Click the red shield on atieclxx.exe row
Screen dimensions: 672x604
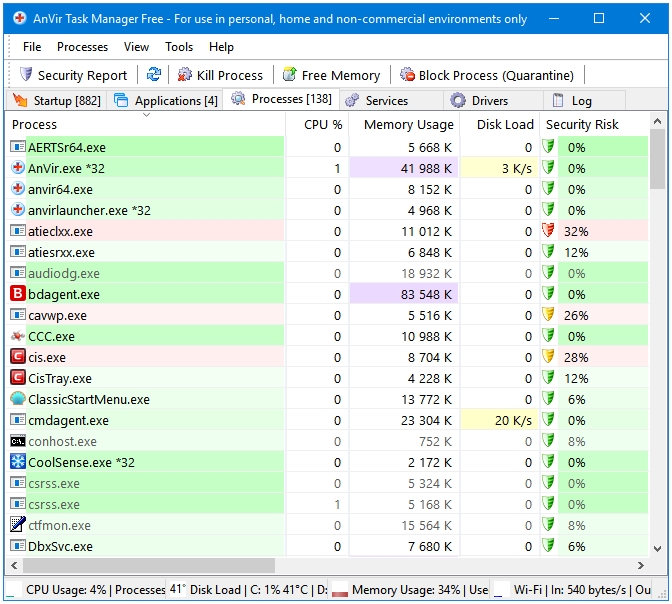[548, 231]
